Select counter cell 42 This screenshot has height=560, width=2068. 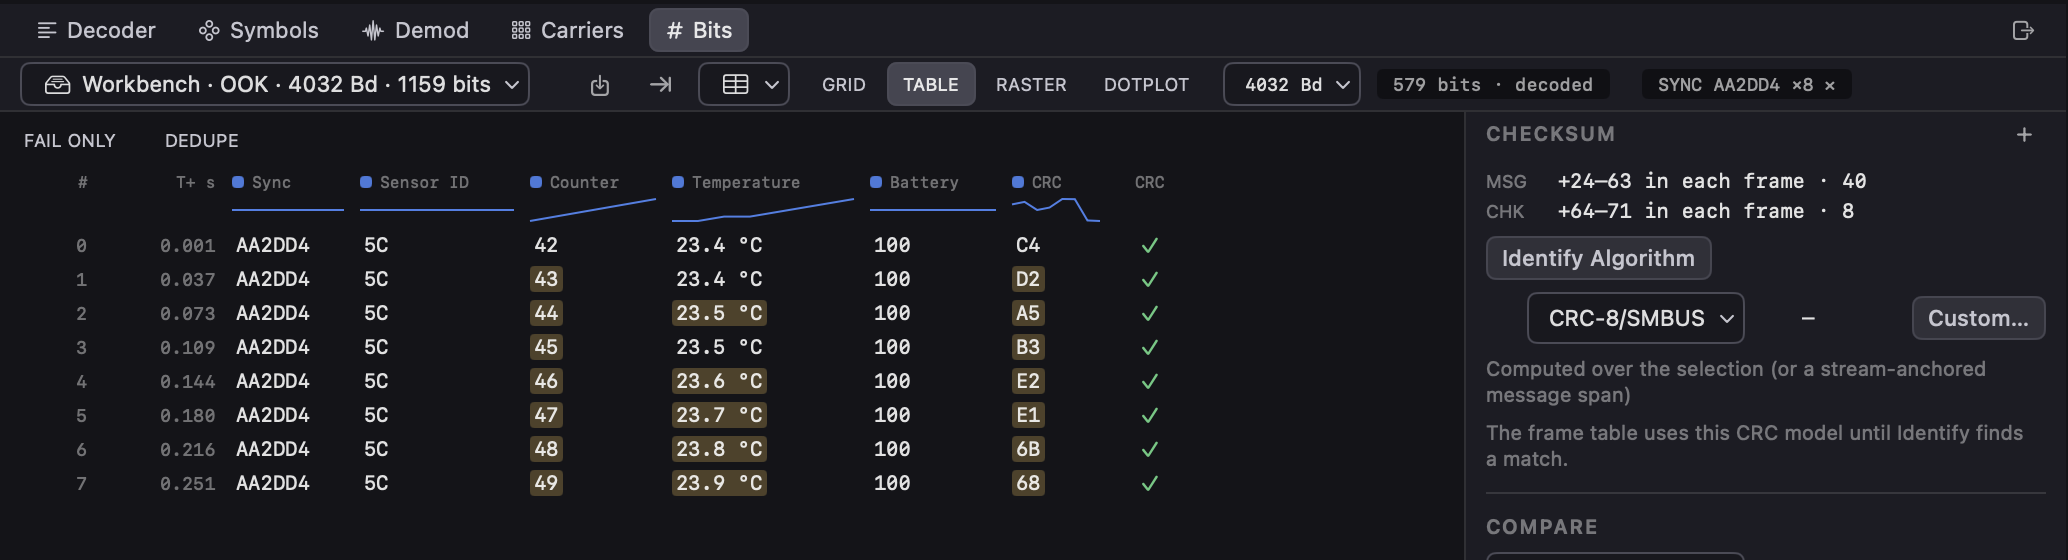click(x=546, y=245)
